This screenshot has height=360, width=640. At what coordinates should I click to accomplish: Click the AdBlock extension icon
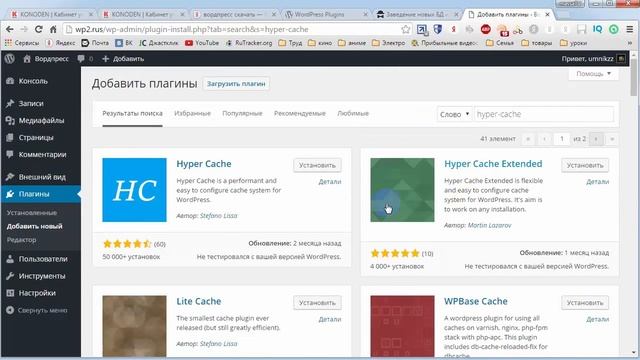coord(485,29)
